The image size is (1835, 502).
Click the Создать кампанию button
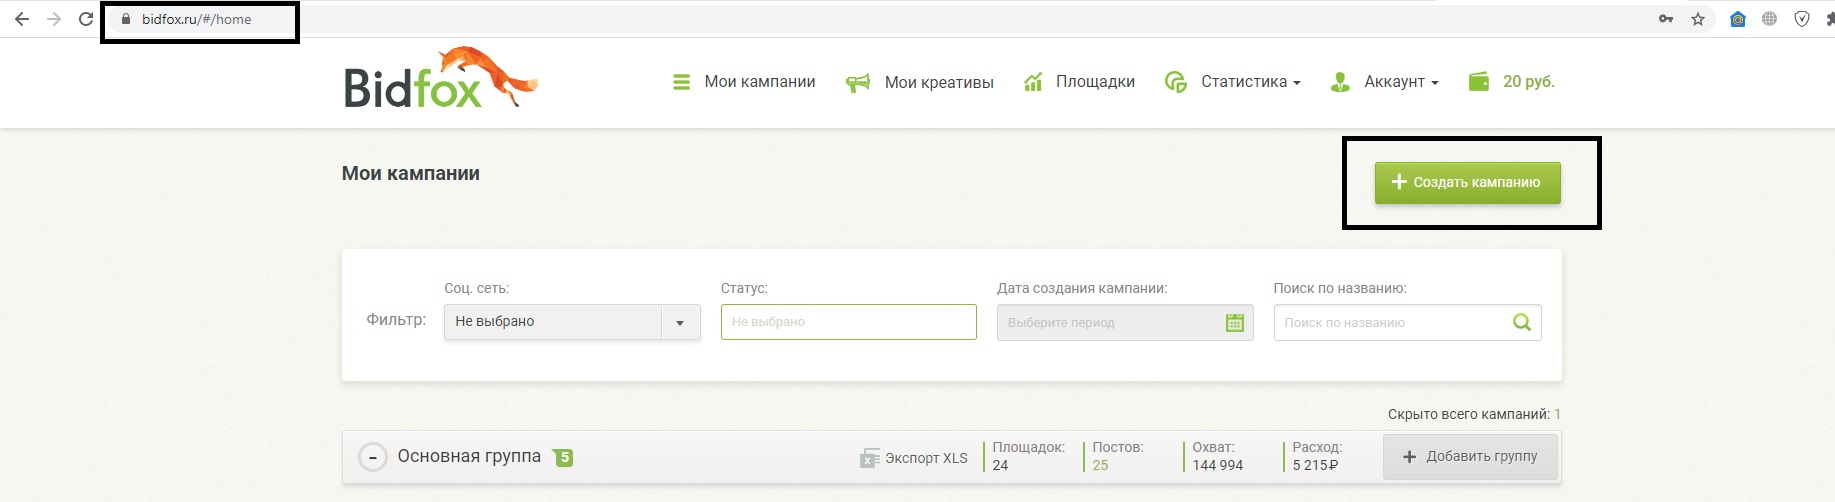pyautogui.click(x=1467, y=183)
